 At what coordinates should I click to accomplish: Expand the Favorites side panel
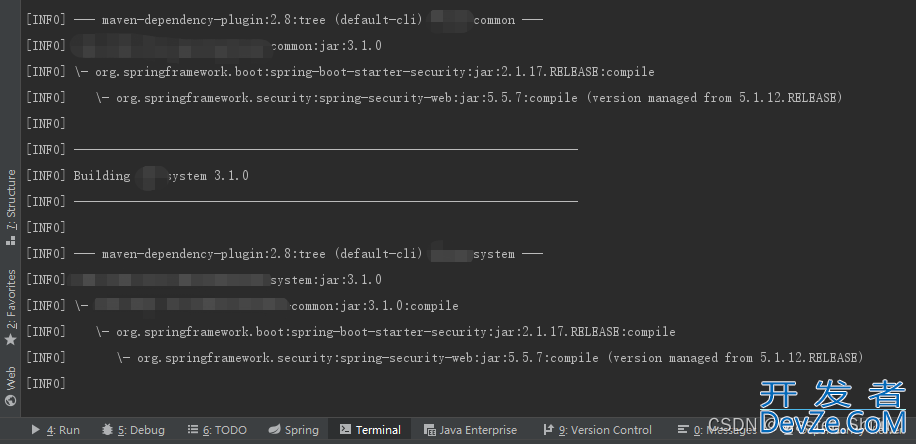[x=11, y=298]
